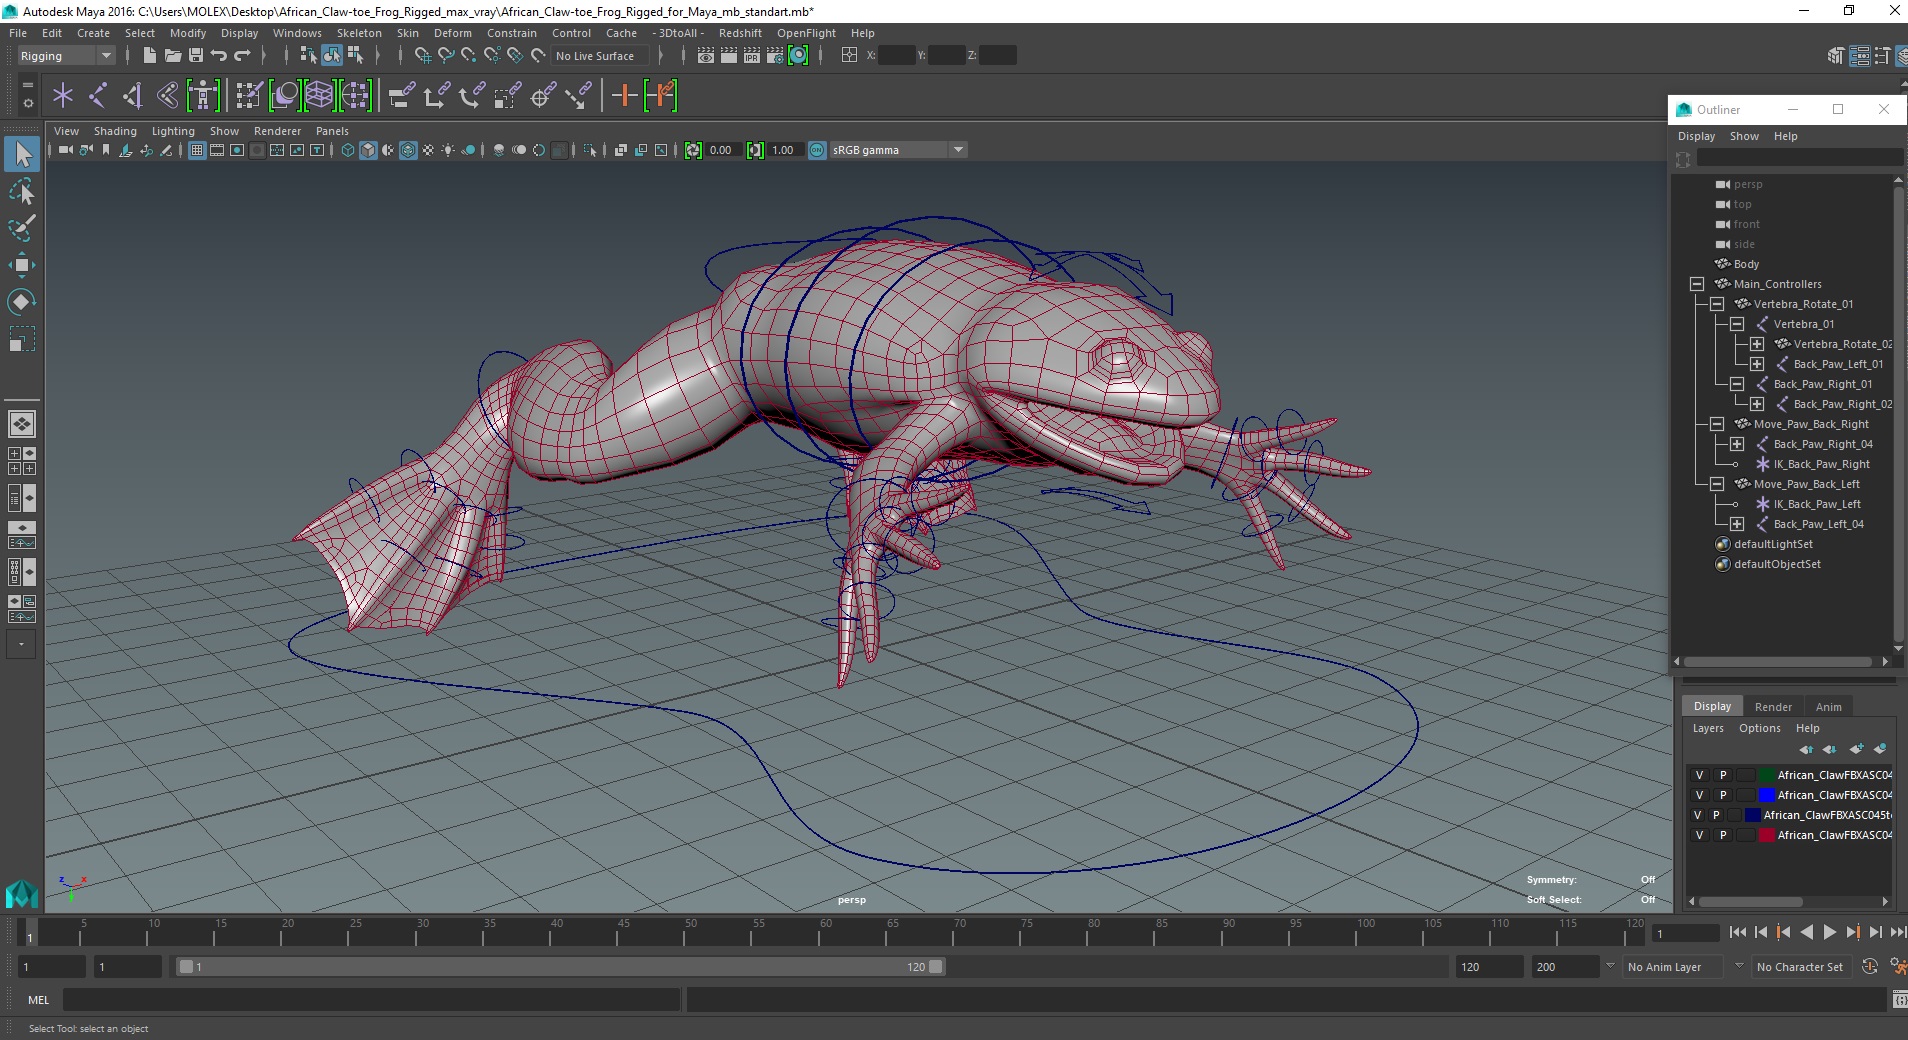The image size is (1908, 1040).
Task: Open the Outliner Show menu
Action: 1744,136
